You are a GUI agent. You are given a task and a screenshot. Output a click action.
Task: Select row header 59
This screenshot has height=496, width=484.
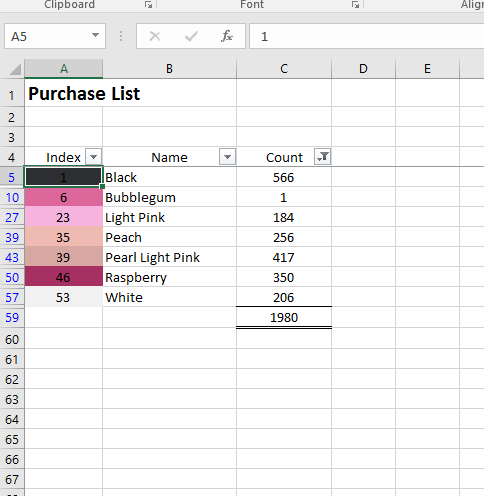coord(12,317)
